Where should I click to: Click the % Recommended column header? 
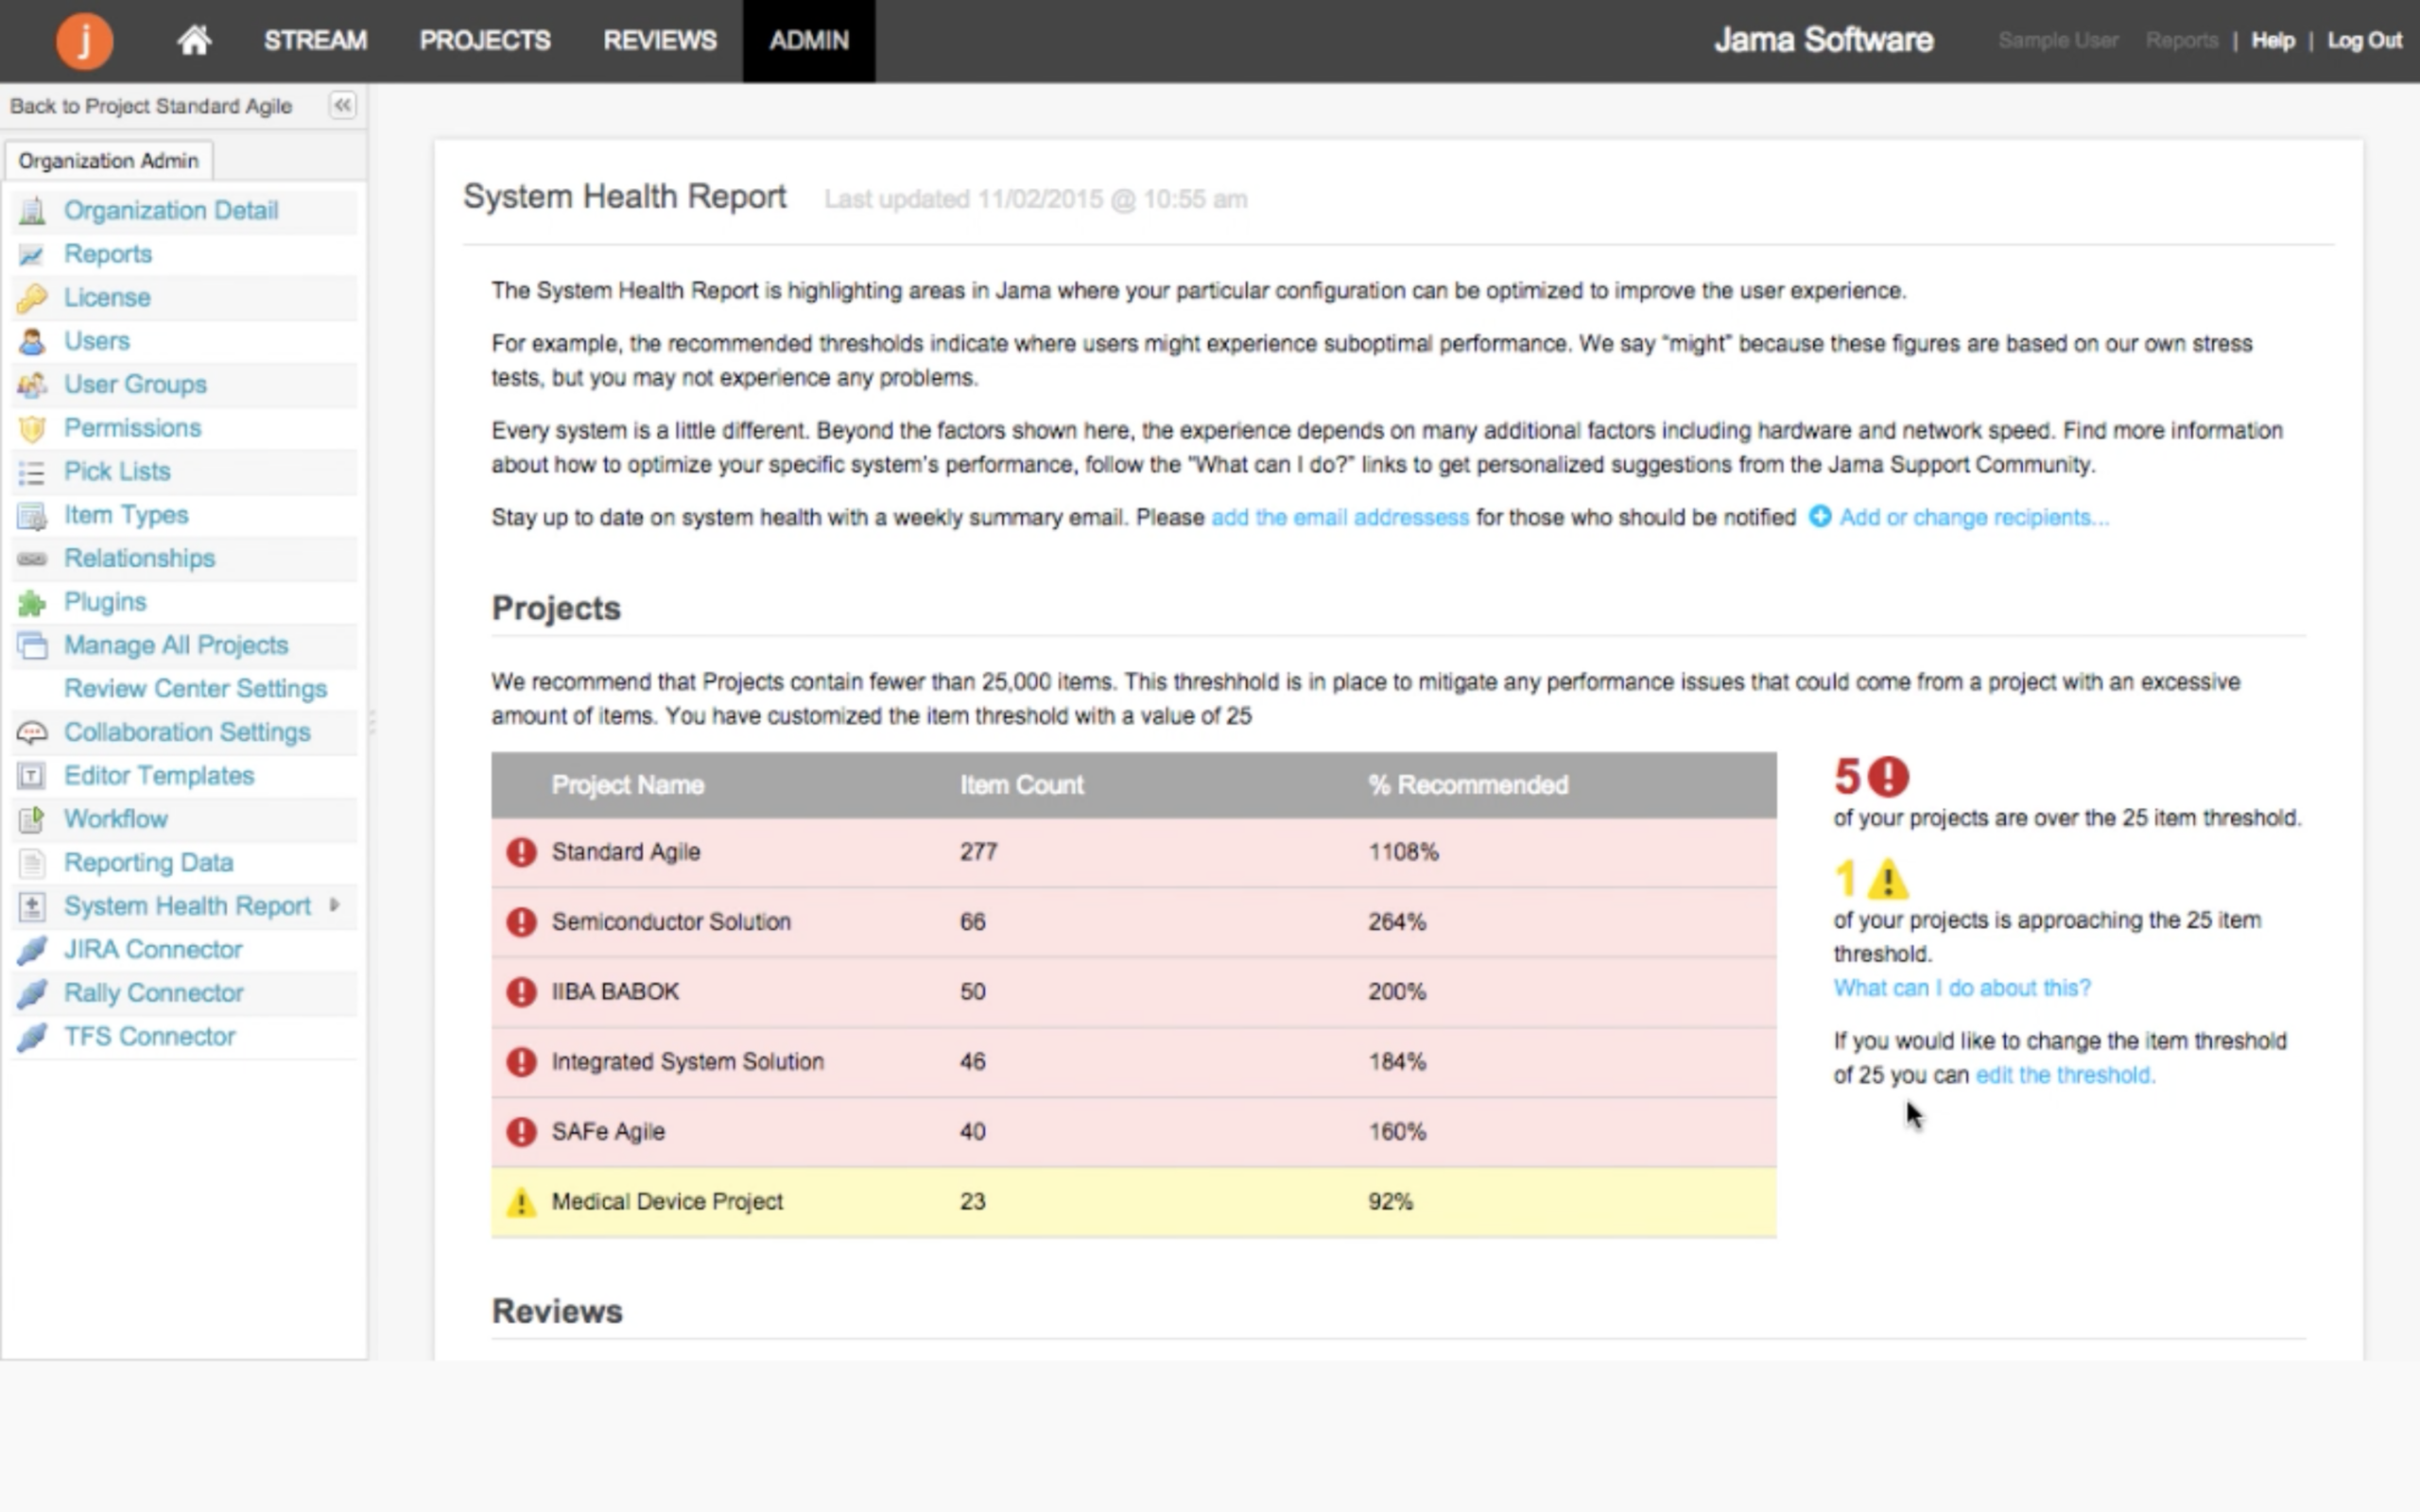point(1468,785)
